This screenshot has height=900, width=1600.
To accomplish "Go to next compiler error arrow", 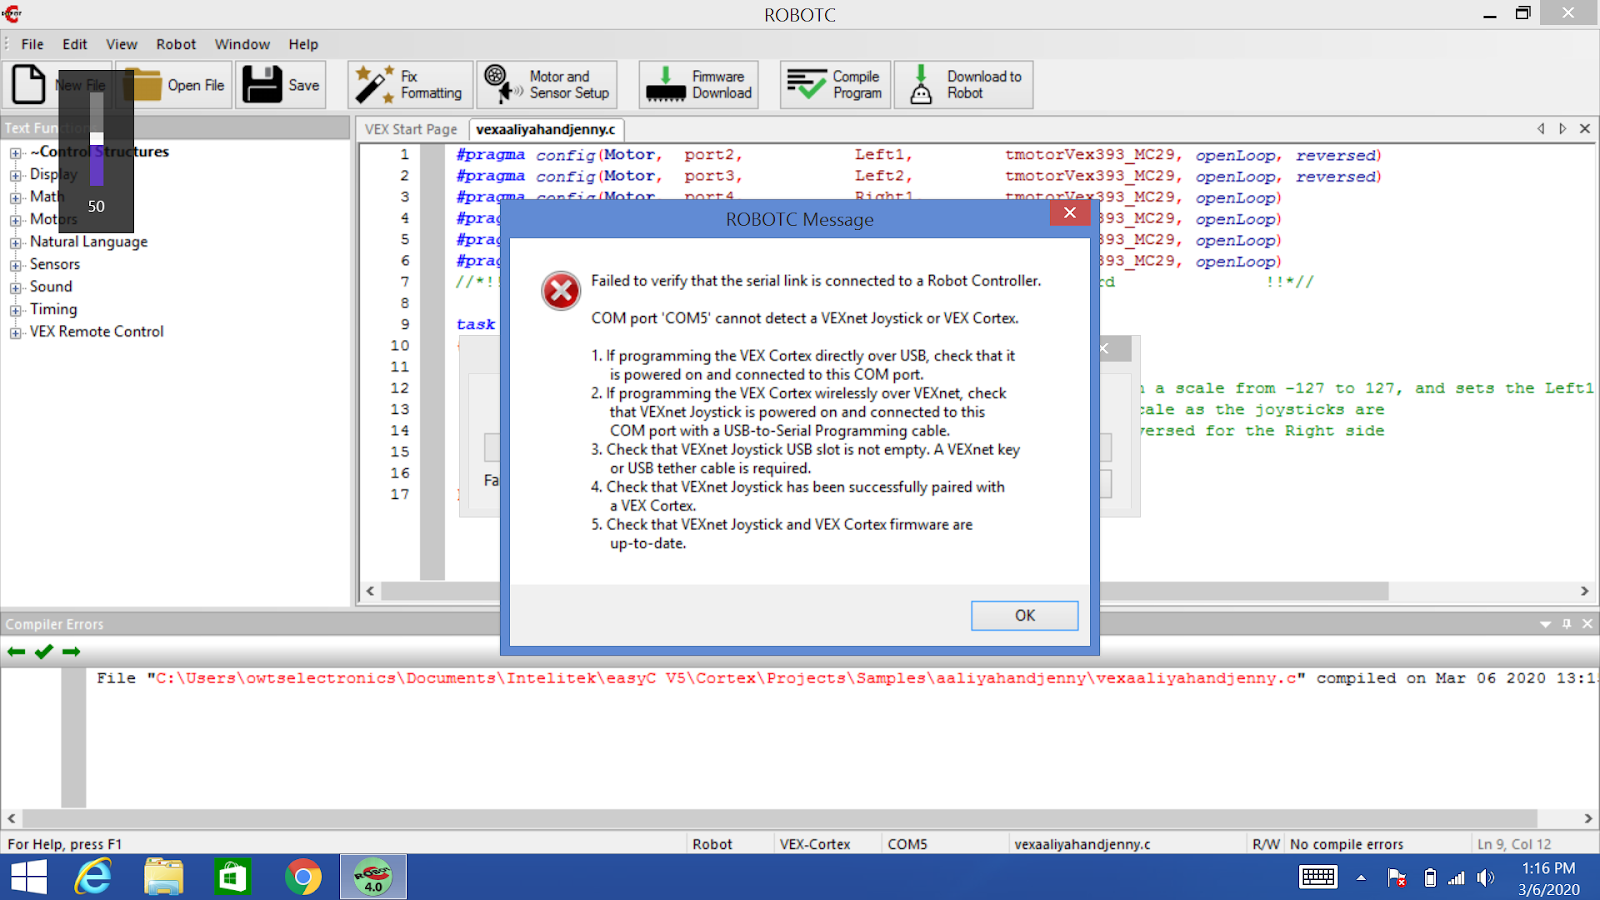I will coord(71,652).
